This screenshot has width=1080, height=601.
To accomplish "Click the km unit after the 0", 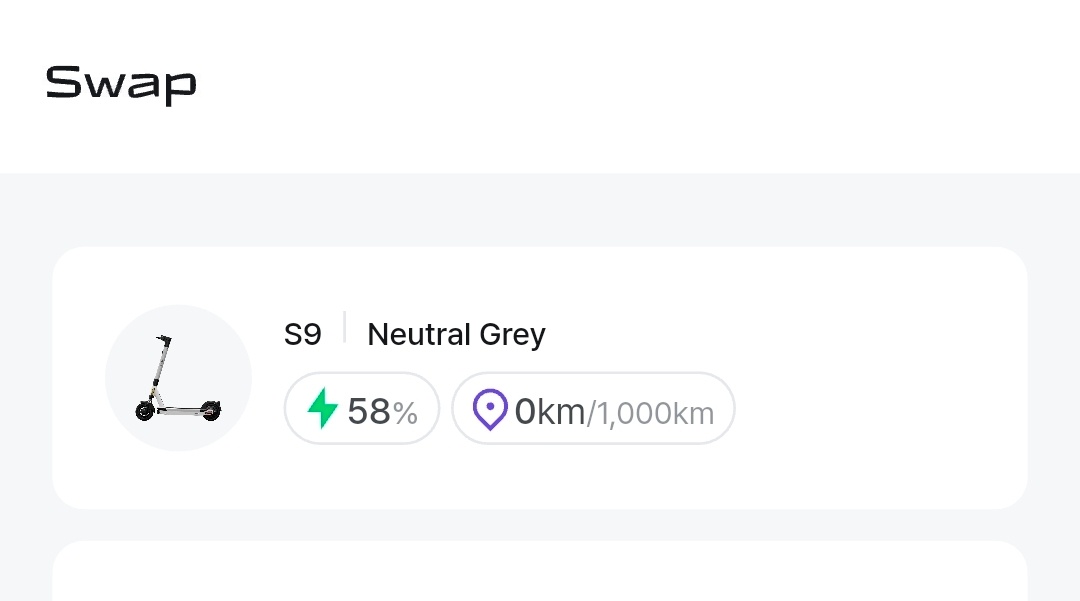I will (562, 411).
